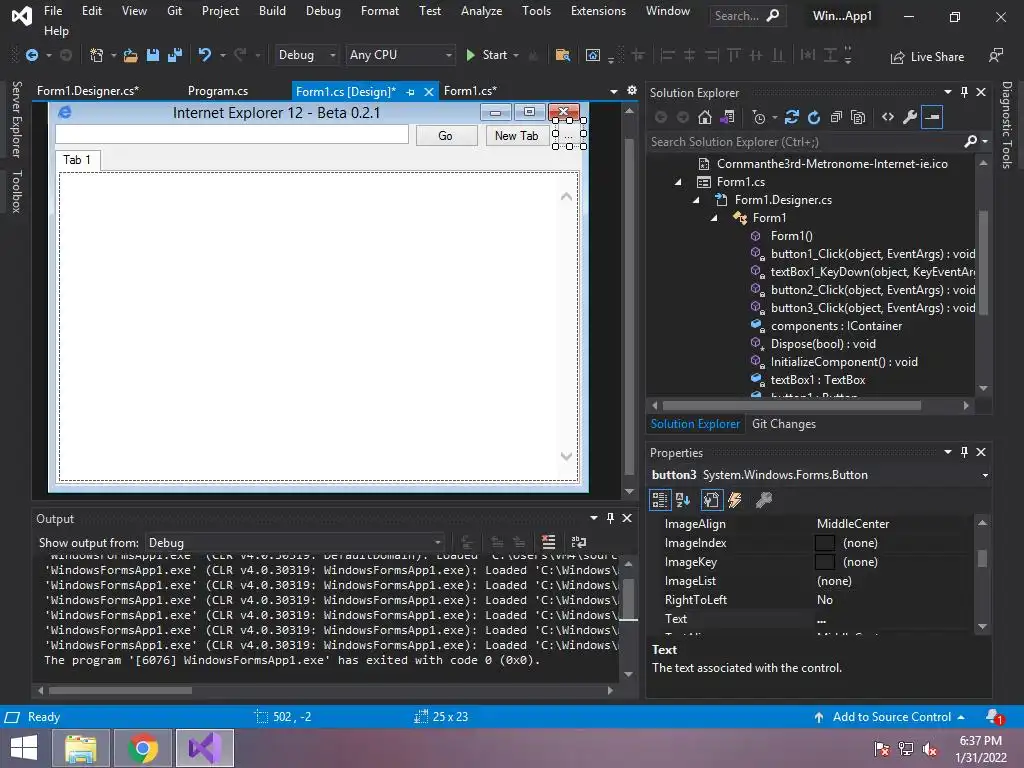Collapse the Form1.Designer.cs tree node
The image size is (1024, 768).
696,200
